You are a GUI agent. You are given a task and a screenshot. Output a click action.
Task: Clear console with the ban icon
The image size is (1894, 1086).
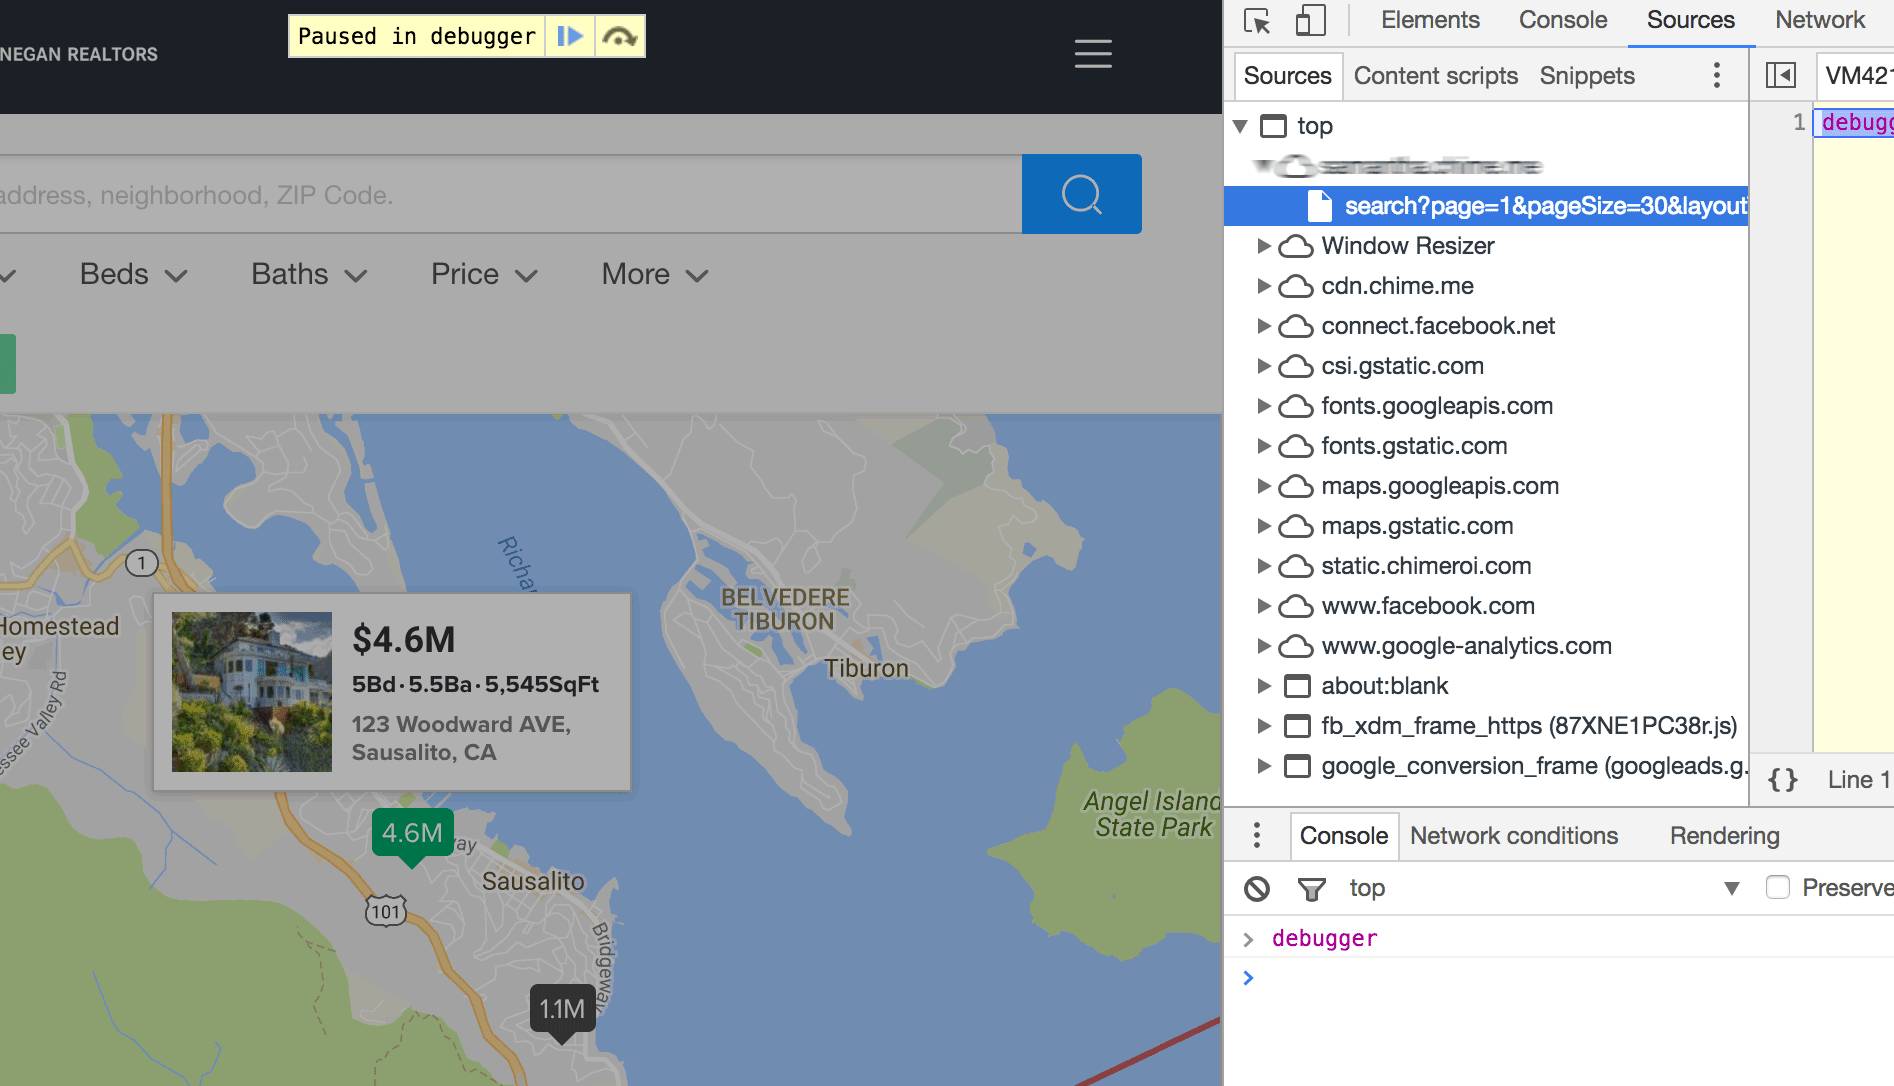coord(1257,888)
